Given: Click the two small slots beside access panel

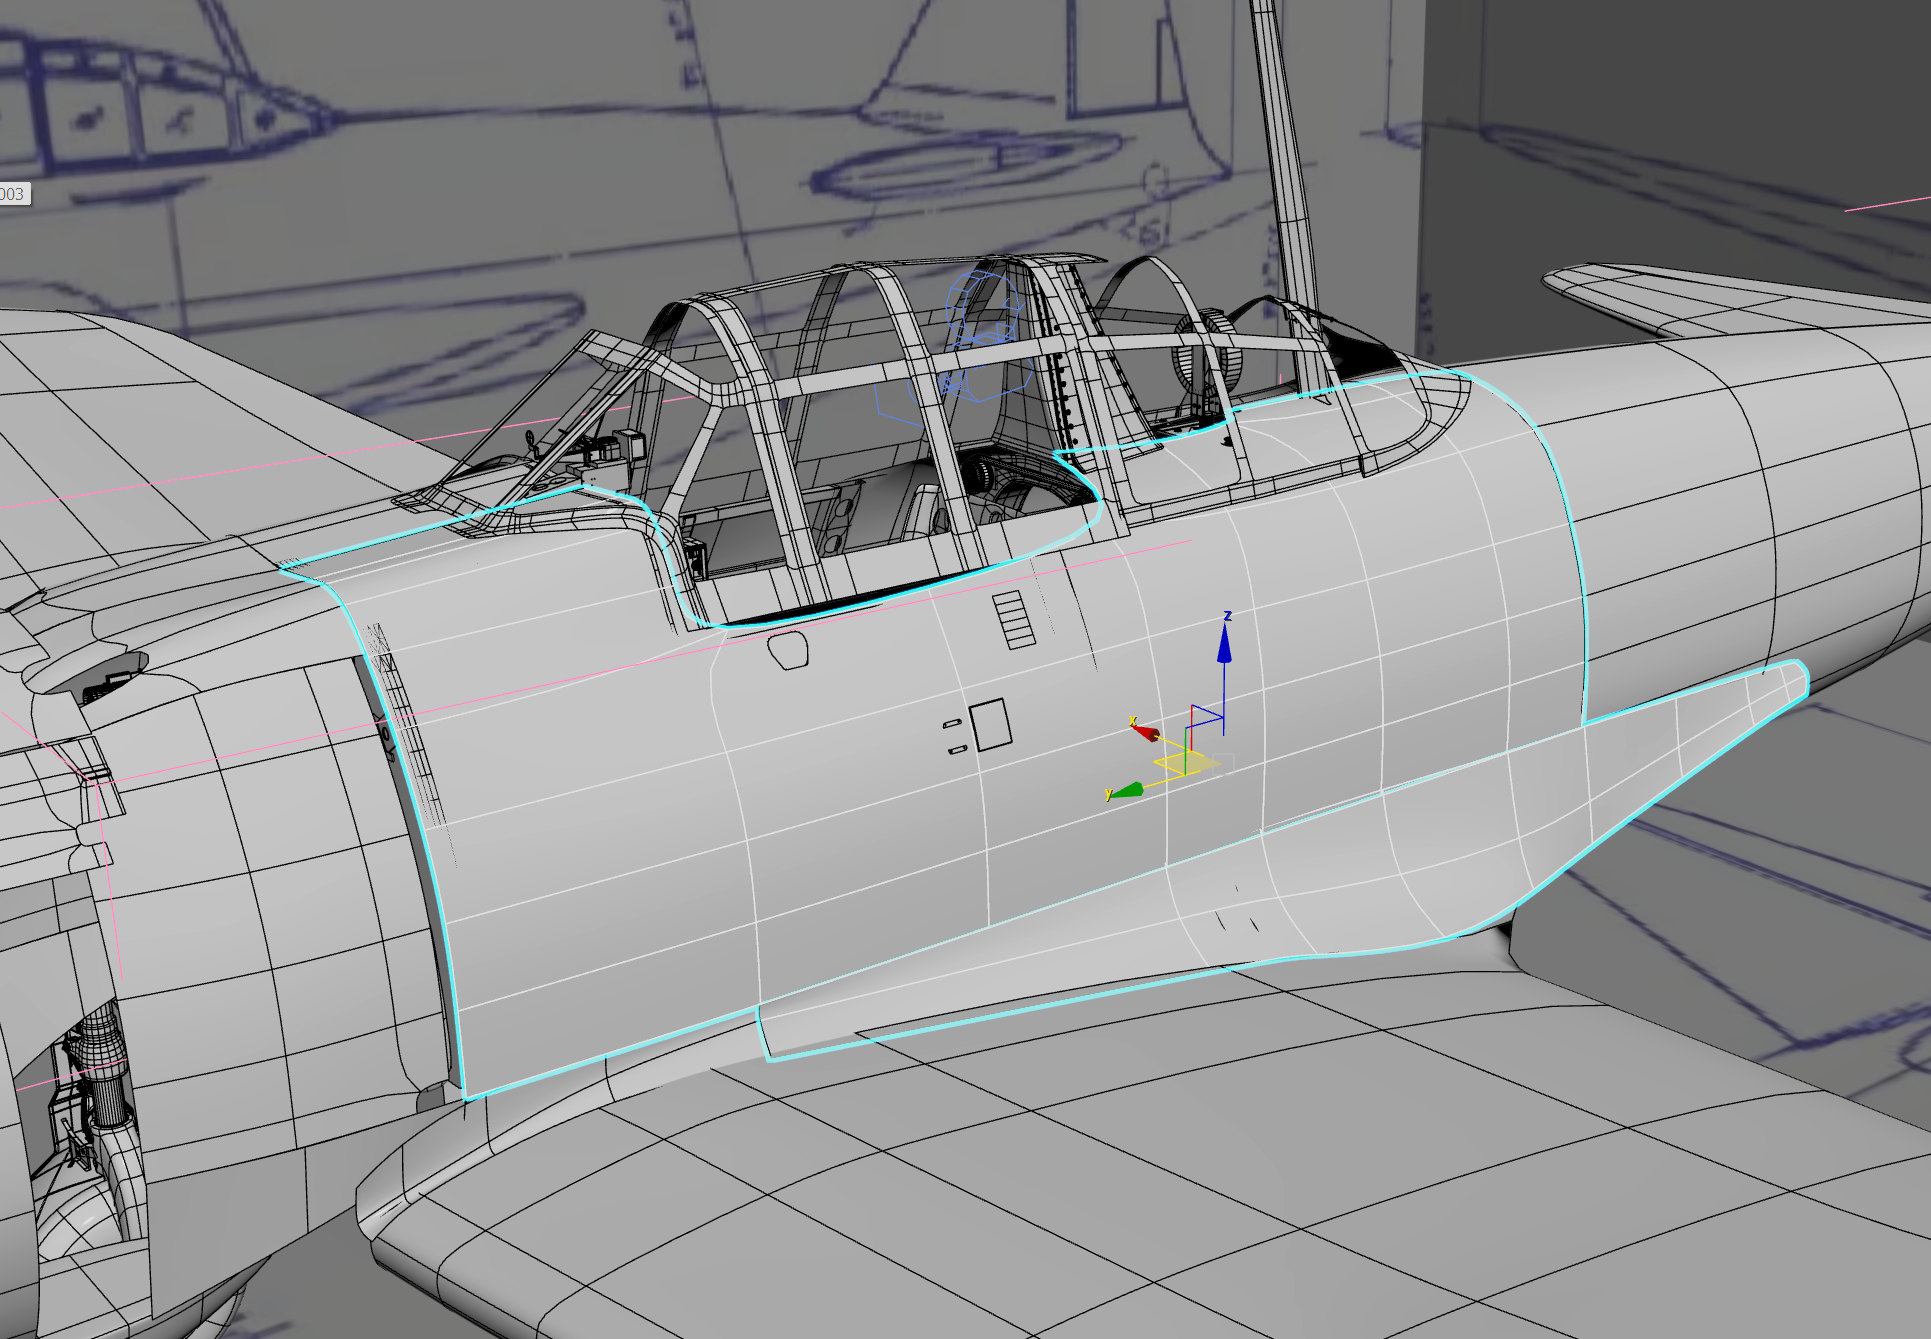Looking at the screenshot, I should click(954, 736).
